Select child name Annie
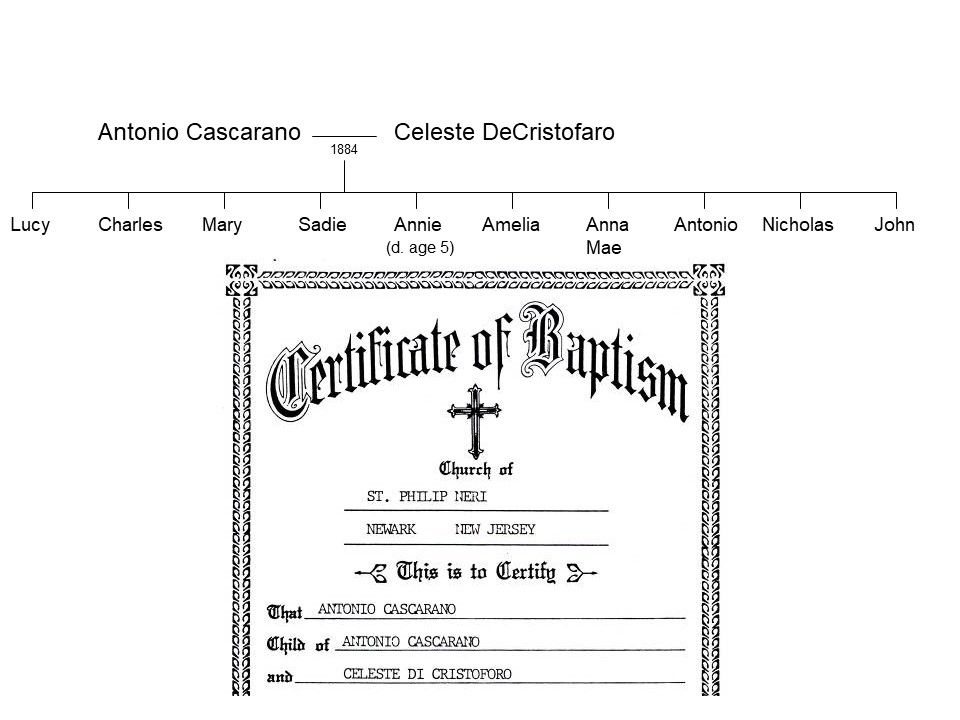This screenshot has height=720, width=960. tap(418, 225)
